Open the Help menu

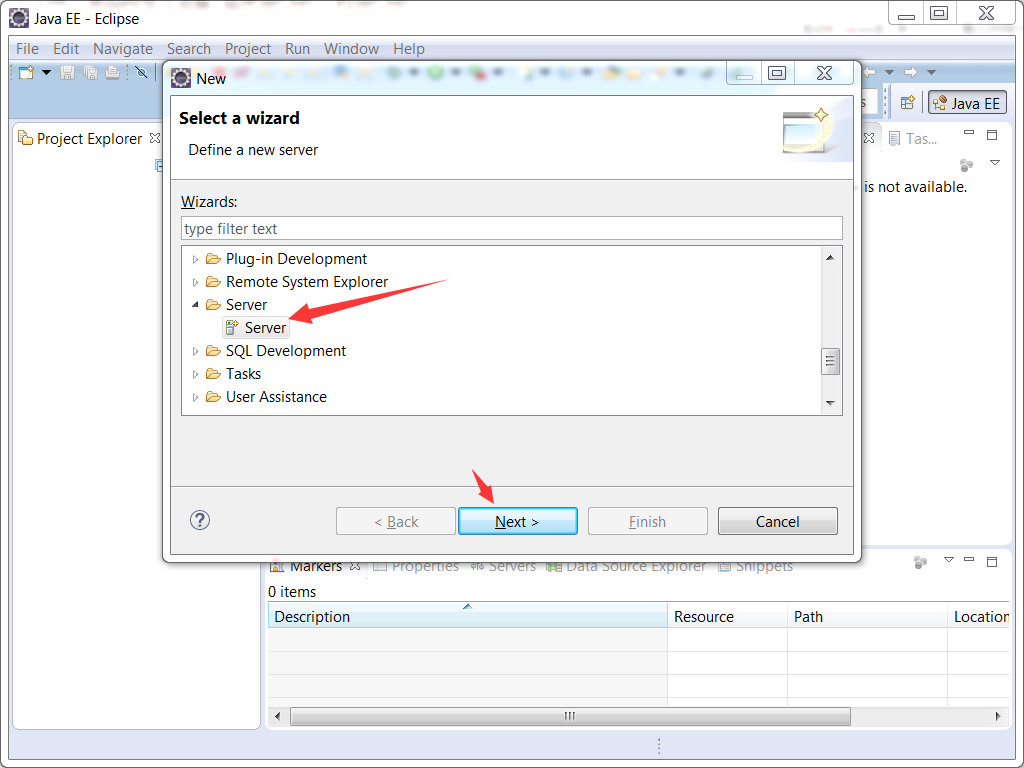409,49
